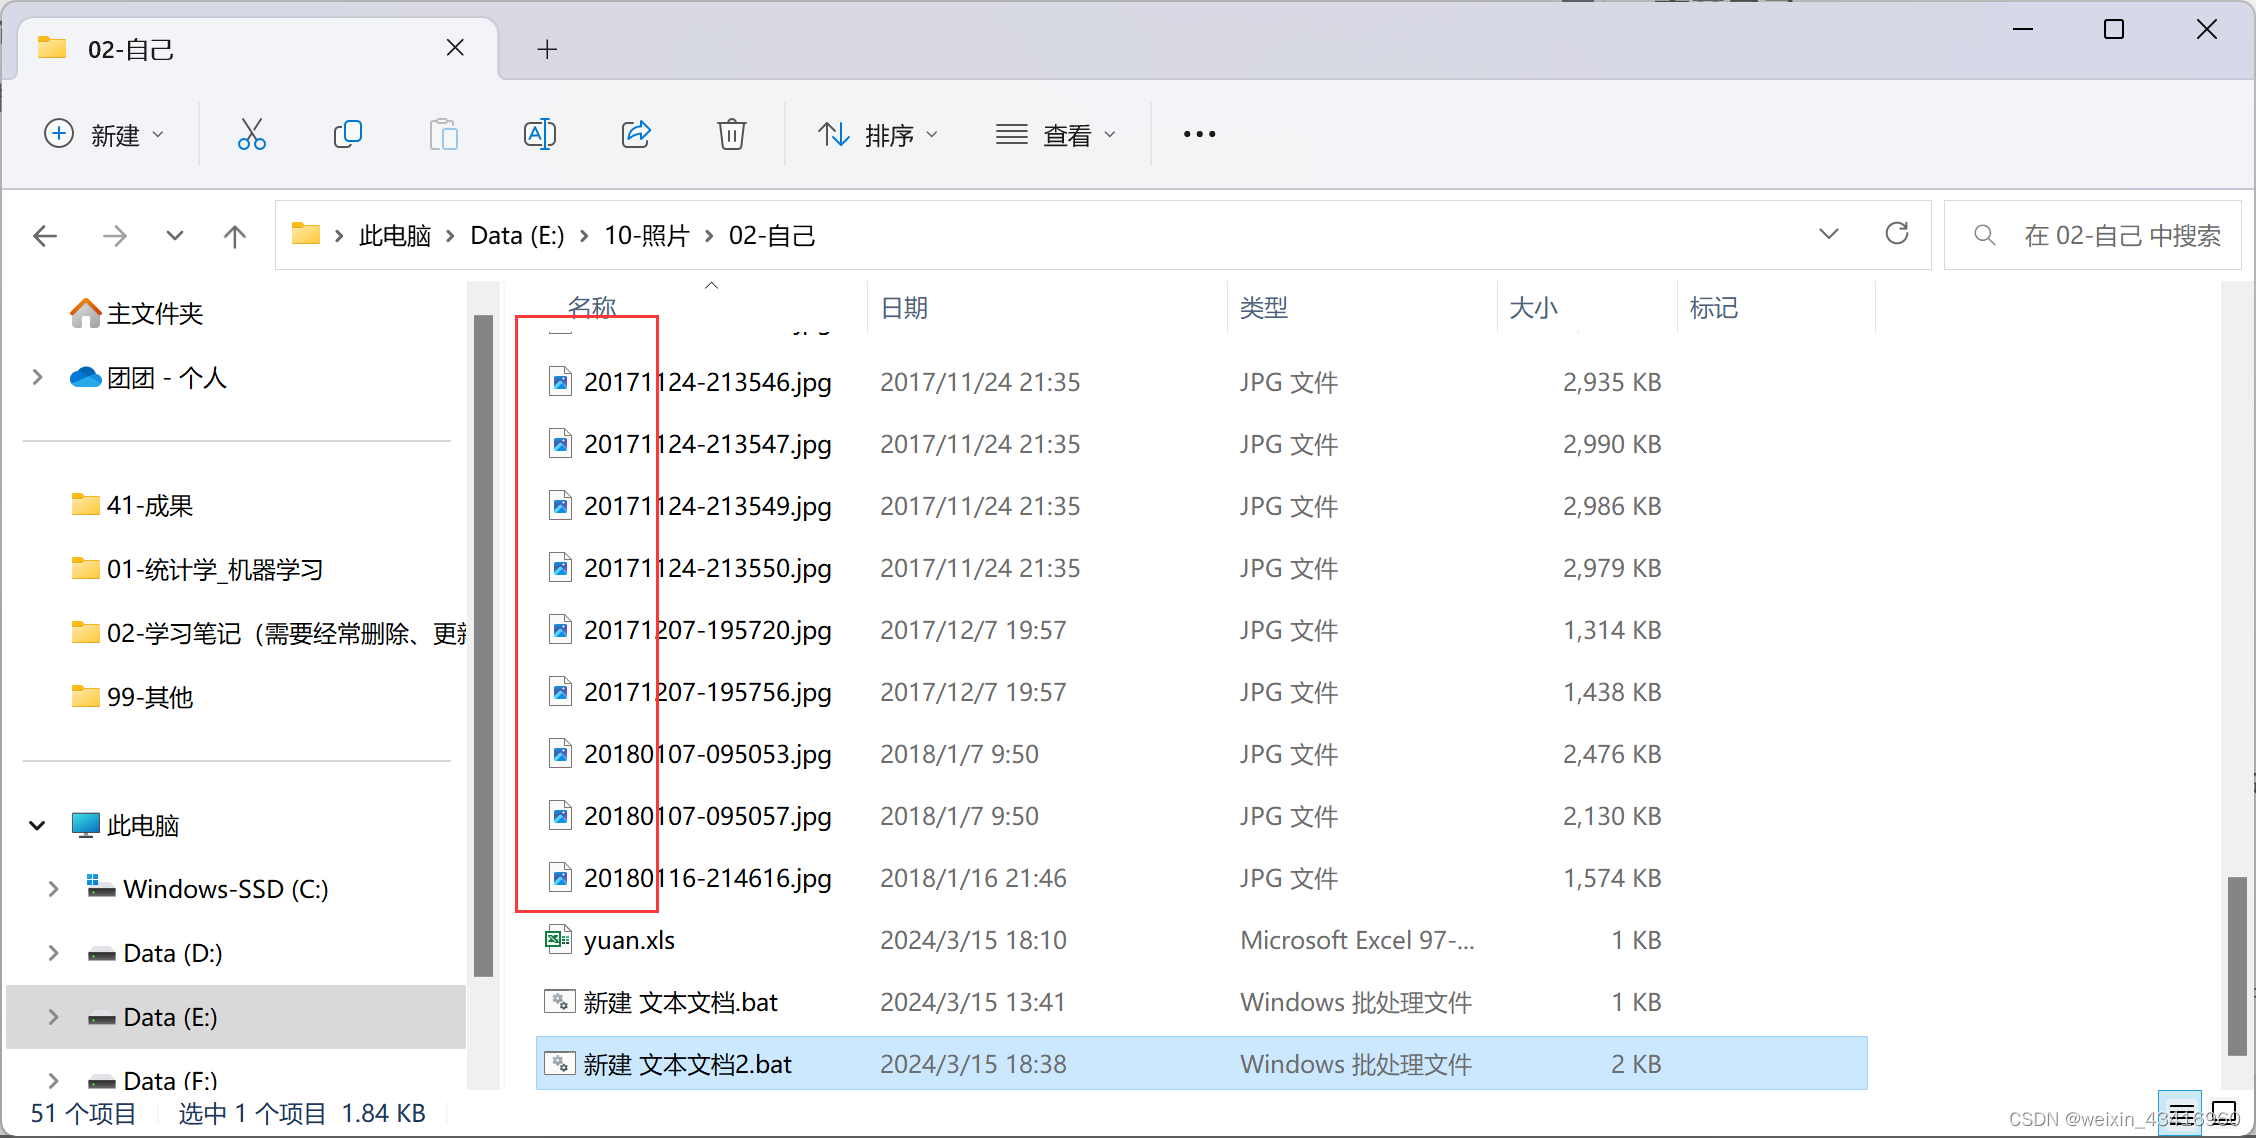
Task: Switch to details view in status bar
Action: point(2181,1112)
